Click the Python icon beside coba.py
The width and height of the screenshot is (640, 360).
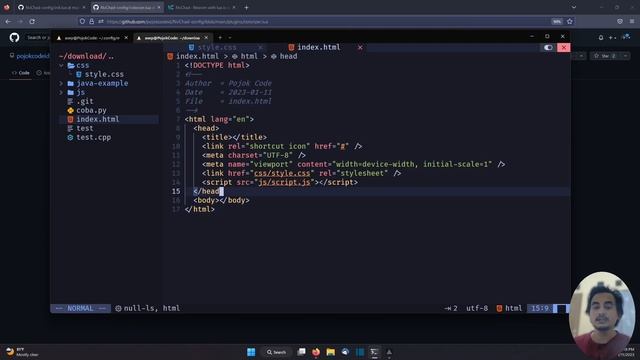pyautogui.click(x=70, y=110)
